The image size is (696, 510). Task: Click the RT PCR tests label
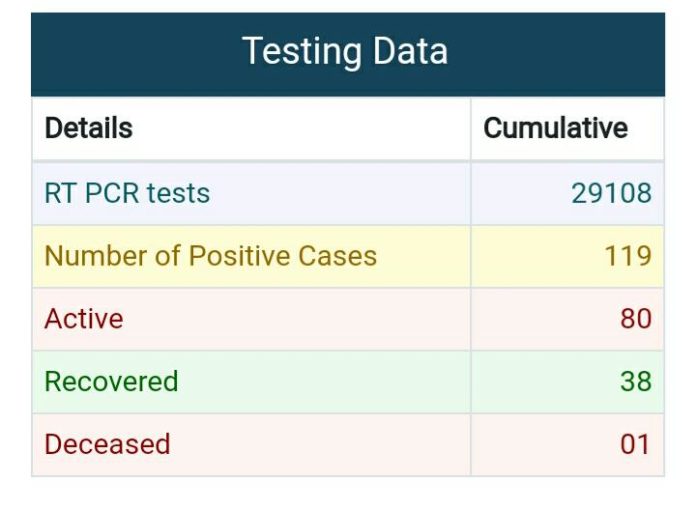coord(127,193)
